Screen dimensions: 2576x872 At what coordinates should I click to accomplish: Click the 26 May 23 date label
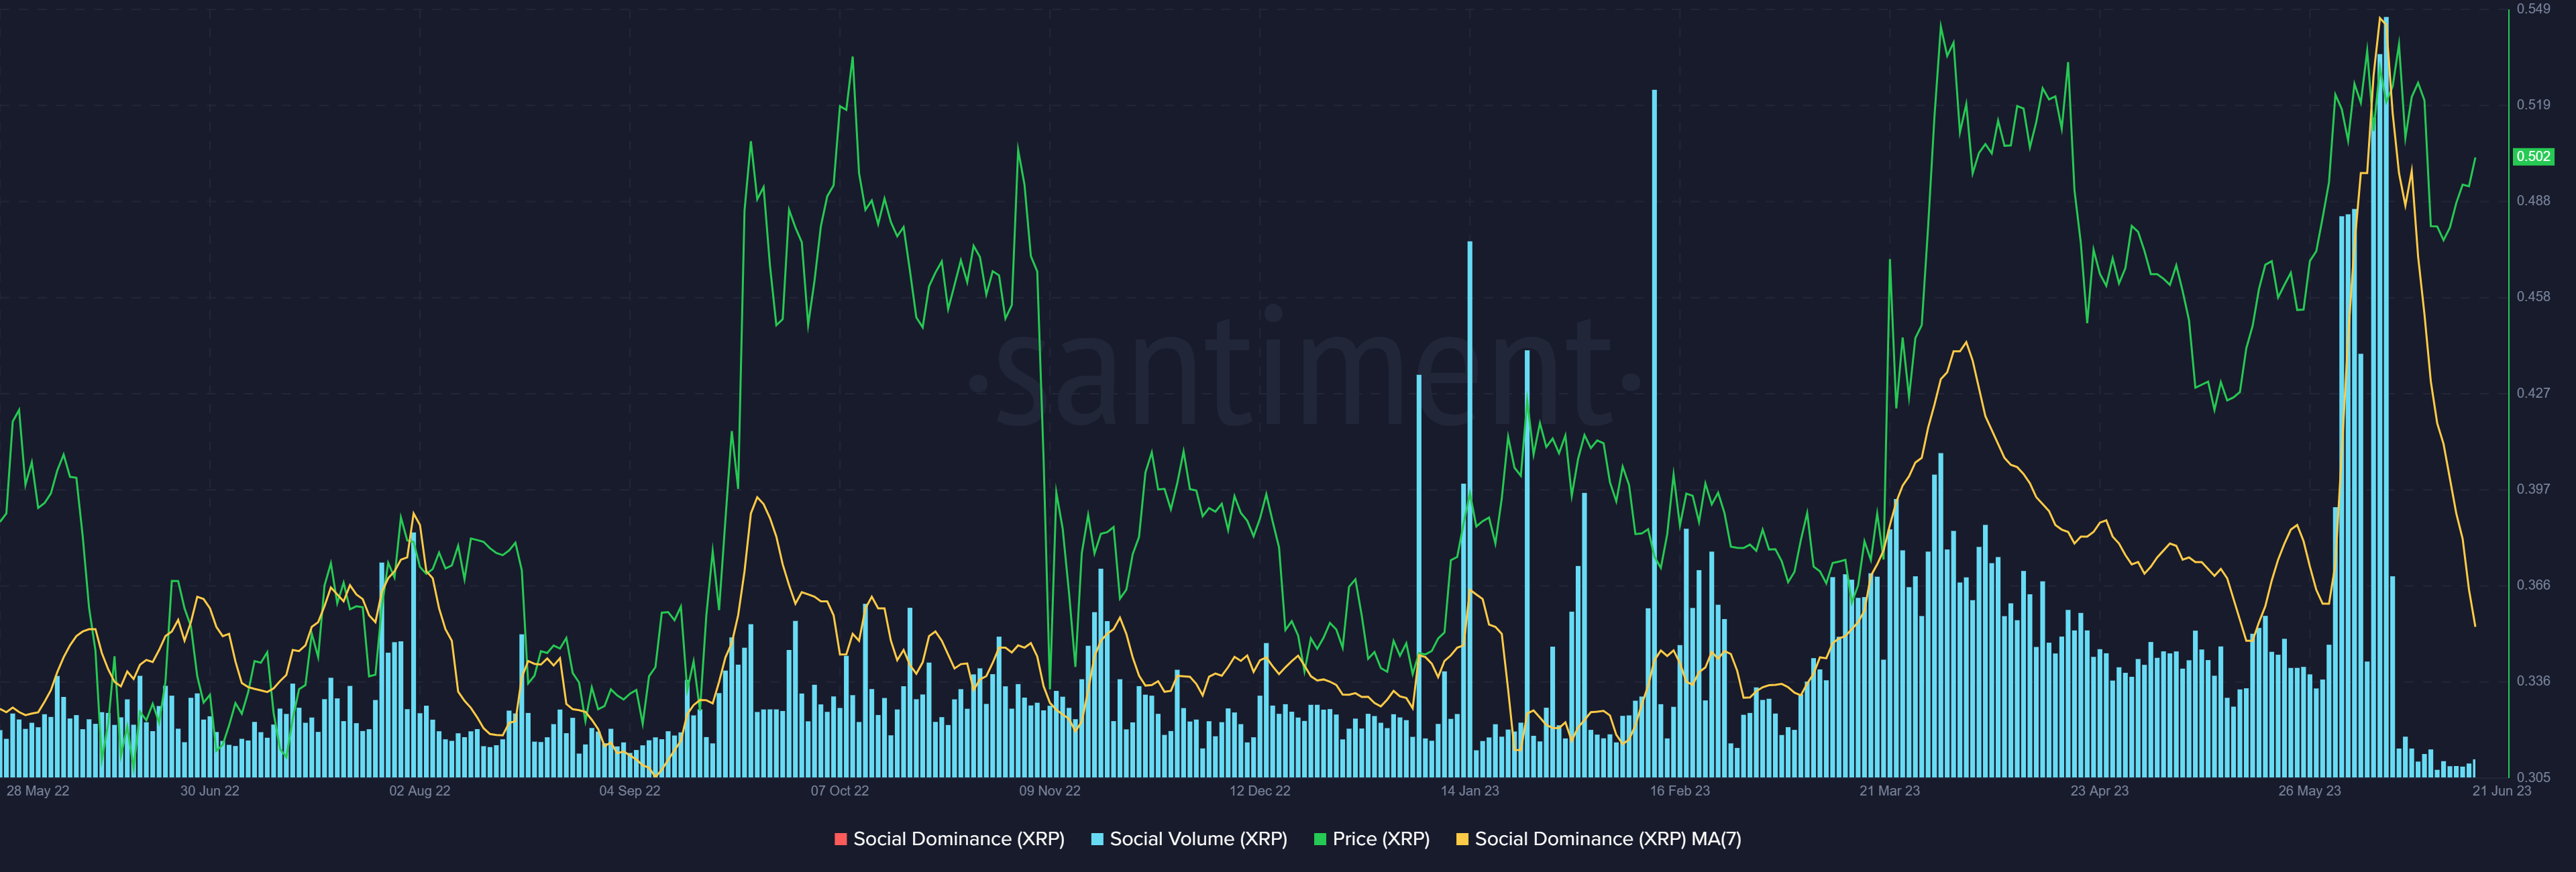[2309, 791]
